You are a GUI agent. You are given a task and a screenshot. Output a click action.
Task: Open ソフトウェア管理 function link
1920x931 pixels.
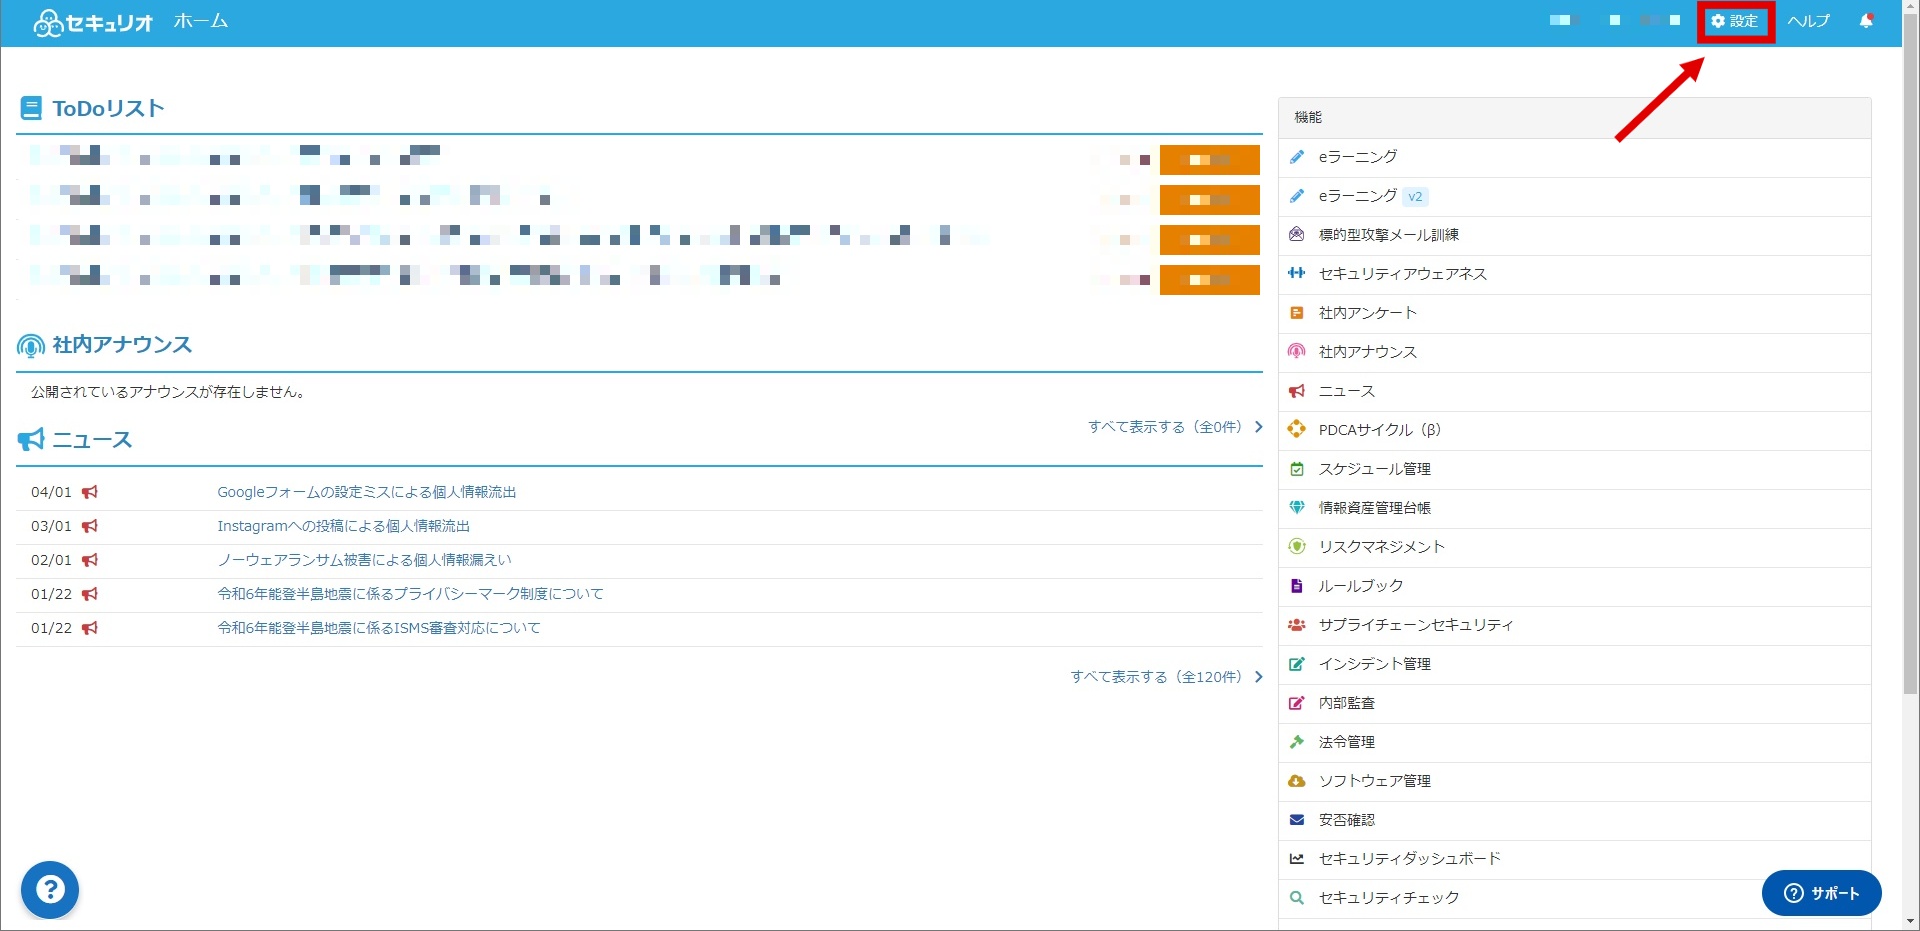(1375, 781)
